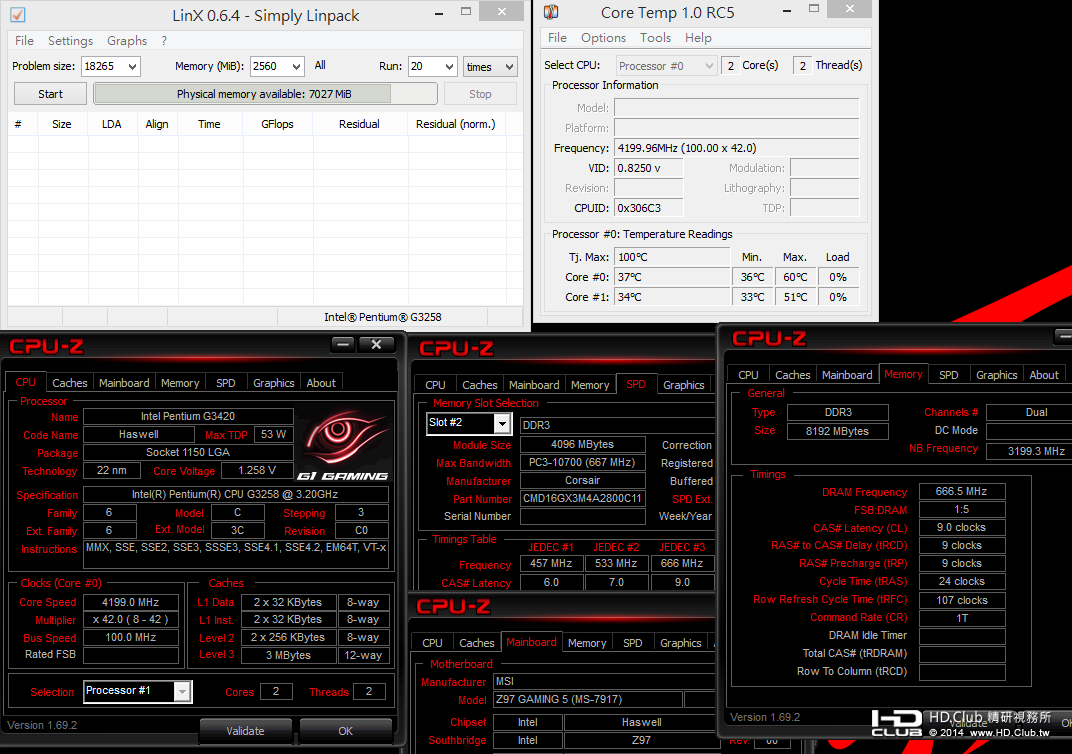
Task: Switch to Caches tab in left CPU-Z window
Action: (x=70, y=383)
